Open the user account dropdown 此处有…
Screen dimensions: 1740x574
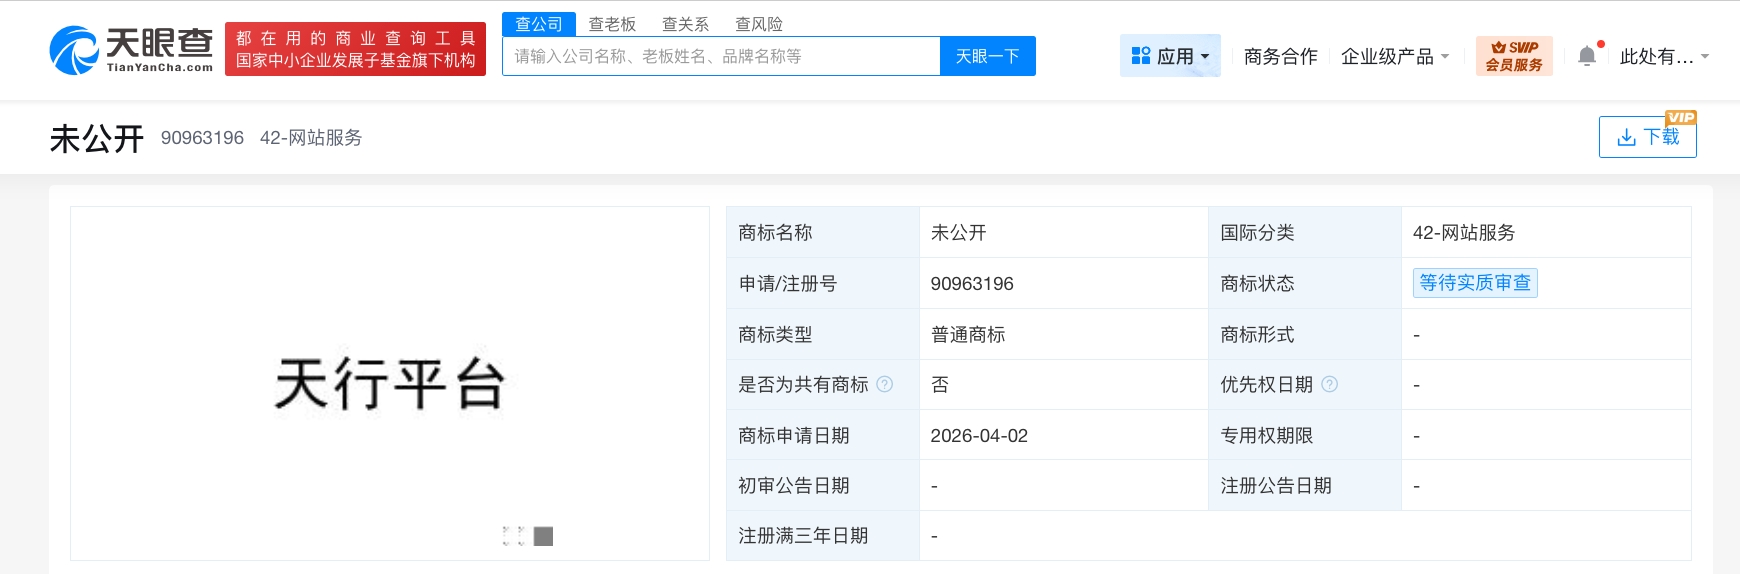[1663, 56]
